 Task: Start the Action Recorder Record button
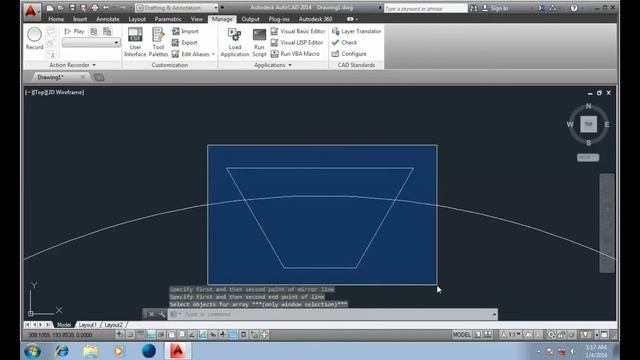pos(34,39)
